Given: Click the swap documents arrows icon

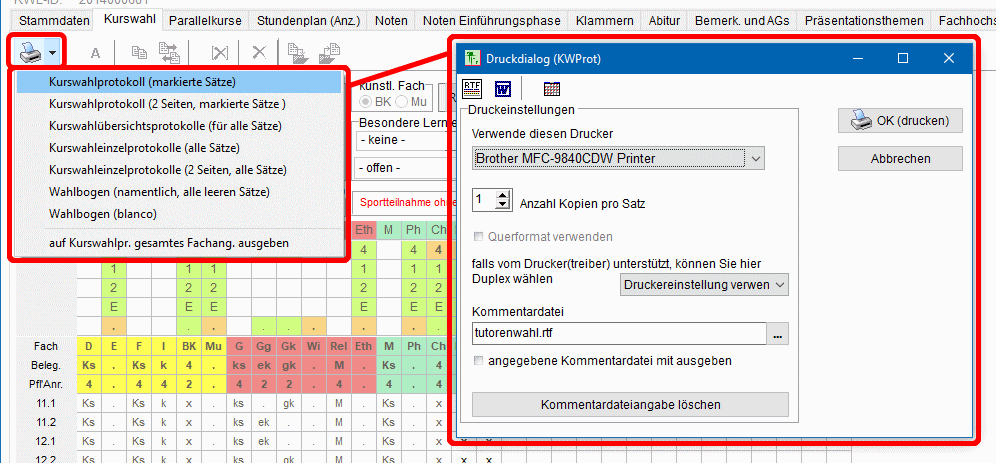Looking at the screenshot, I should click(x=169, y=53).
